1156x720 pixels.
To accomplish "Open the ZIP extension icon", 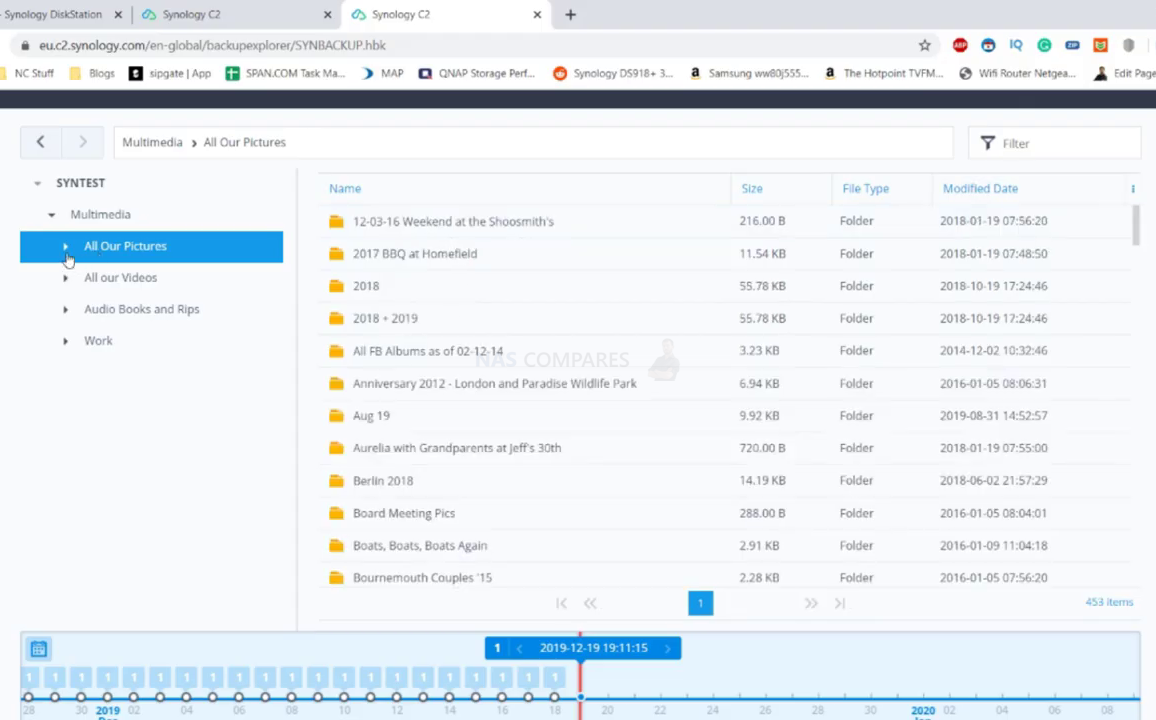I will 1072,45.
